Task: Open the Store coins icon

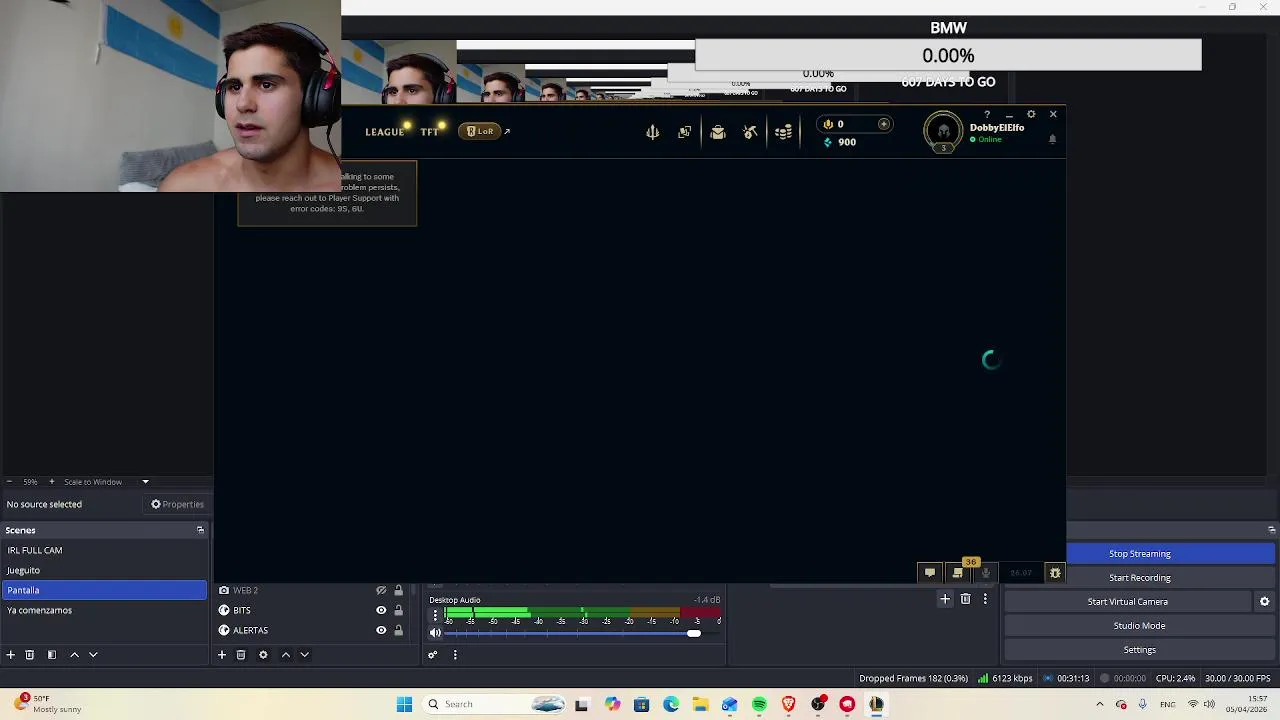Action: [x=783, y=132]
